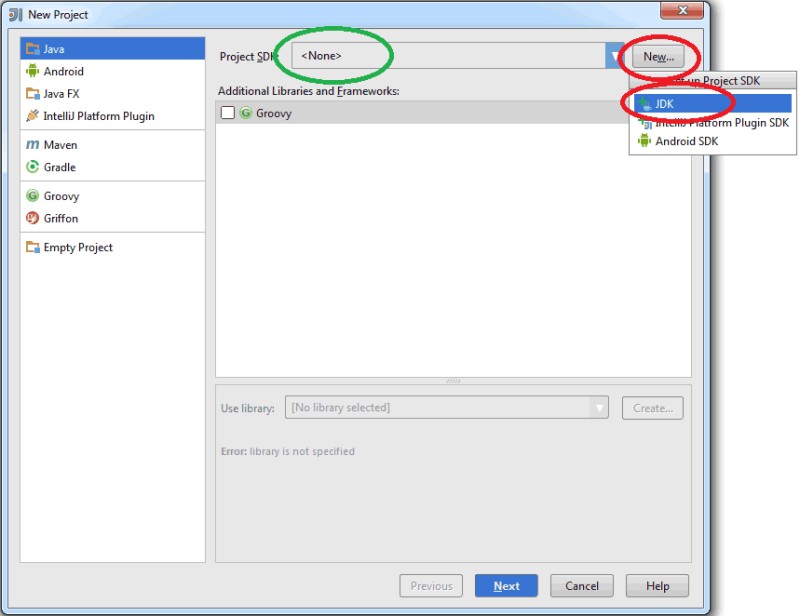Click the Next button
The image size is (800, 616).
[x=506, y=586]
